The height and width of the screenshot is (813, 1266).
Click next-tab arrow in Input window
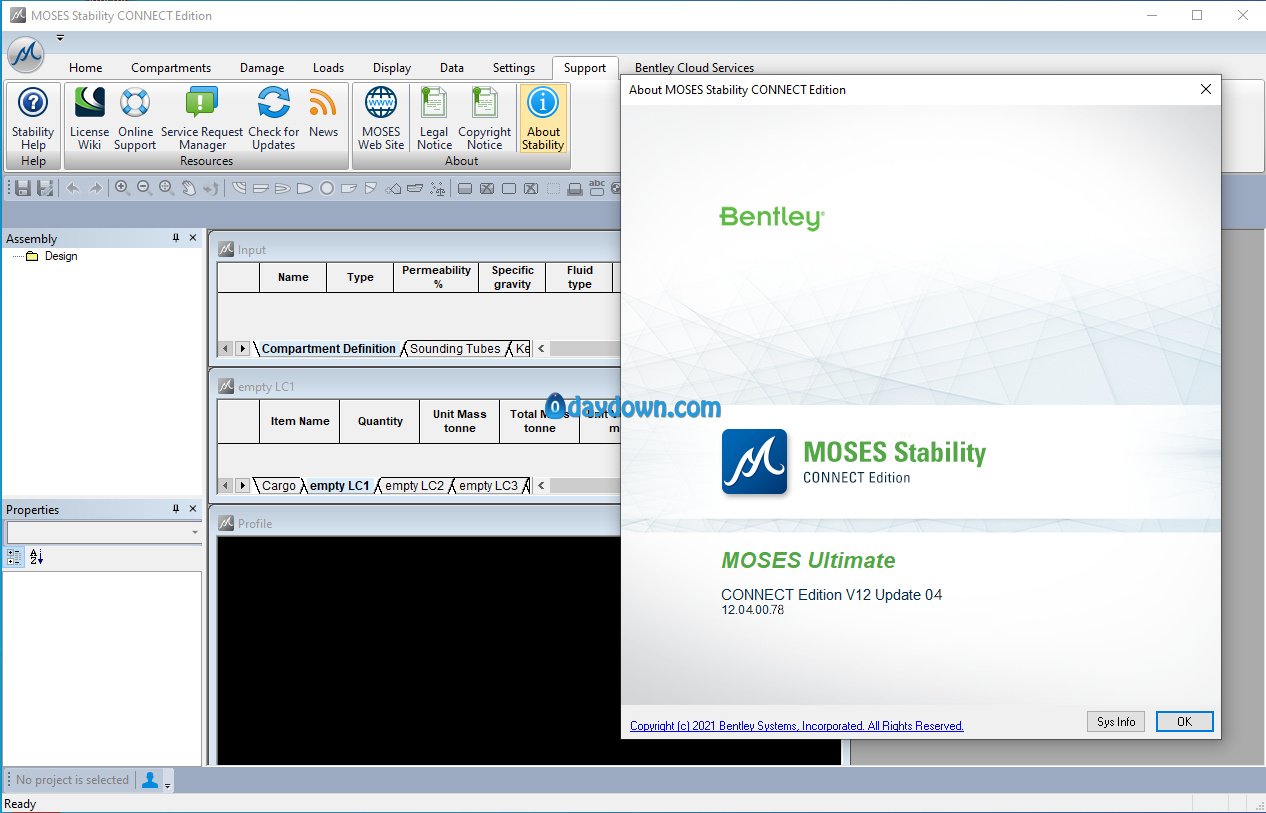click(x=243, y=348)
